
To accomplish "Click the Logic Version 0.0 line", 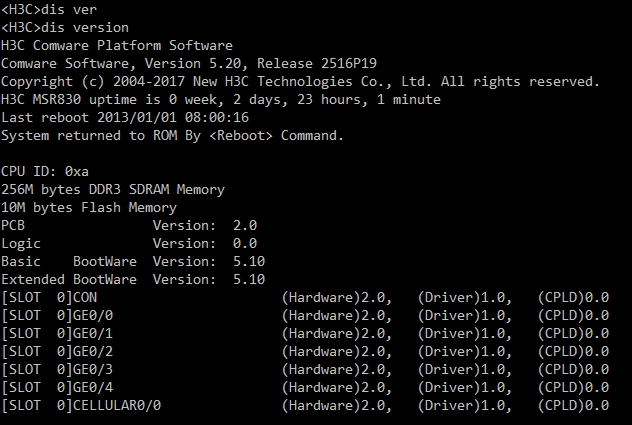I will (128, 243).
